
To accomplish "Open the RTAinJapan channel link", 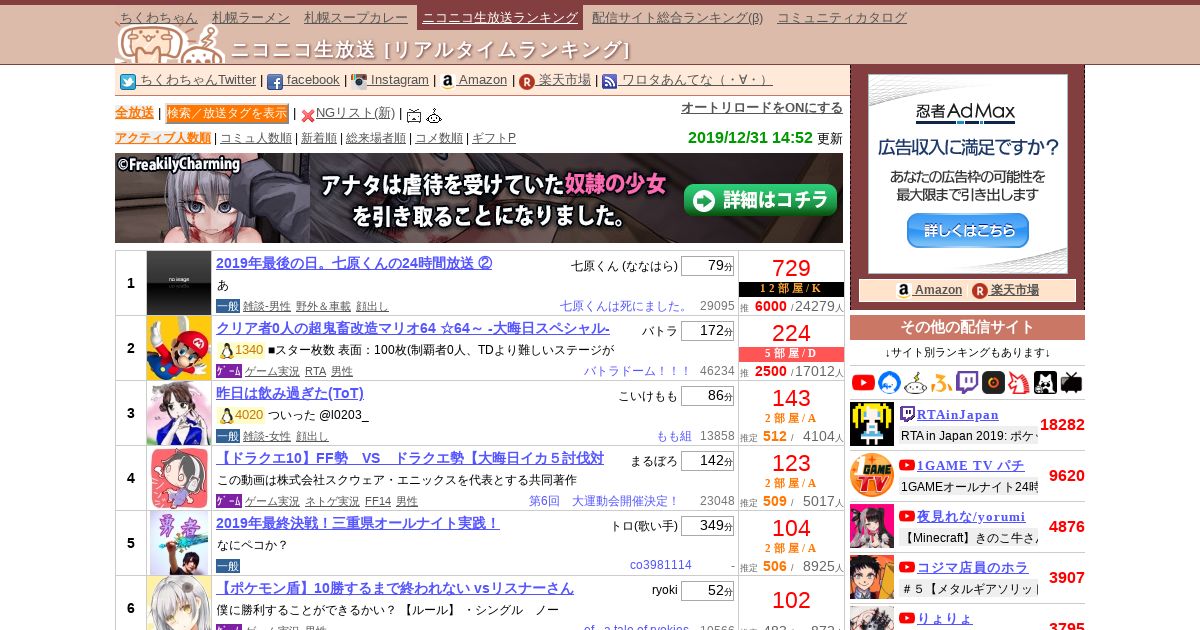I will coord(958,414).
